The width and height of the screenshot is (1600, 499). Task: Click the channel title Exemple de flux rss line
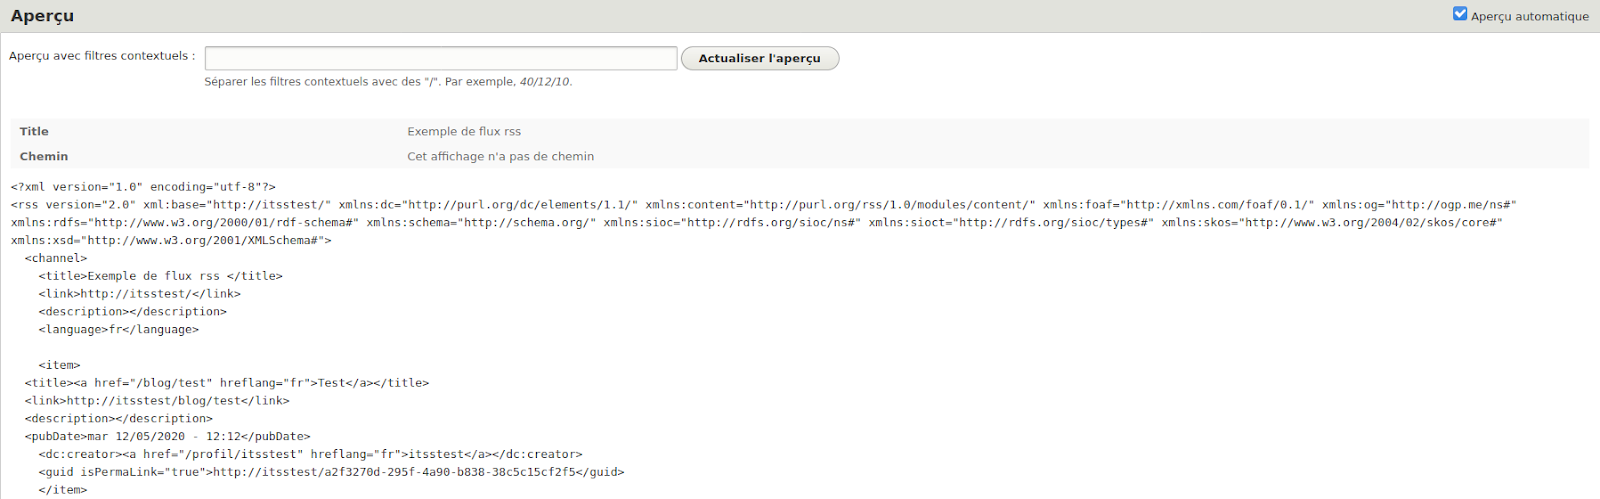point(160,276)
